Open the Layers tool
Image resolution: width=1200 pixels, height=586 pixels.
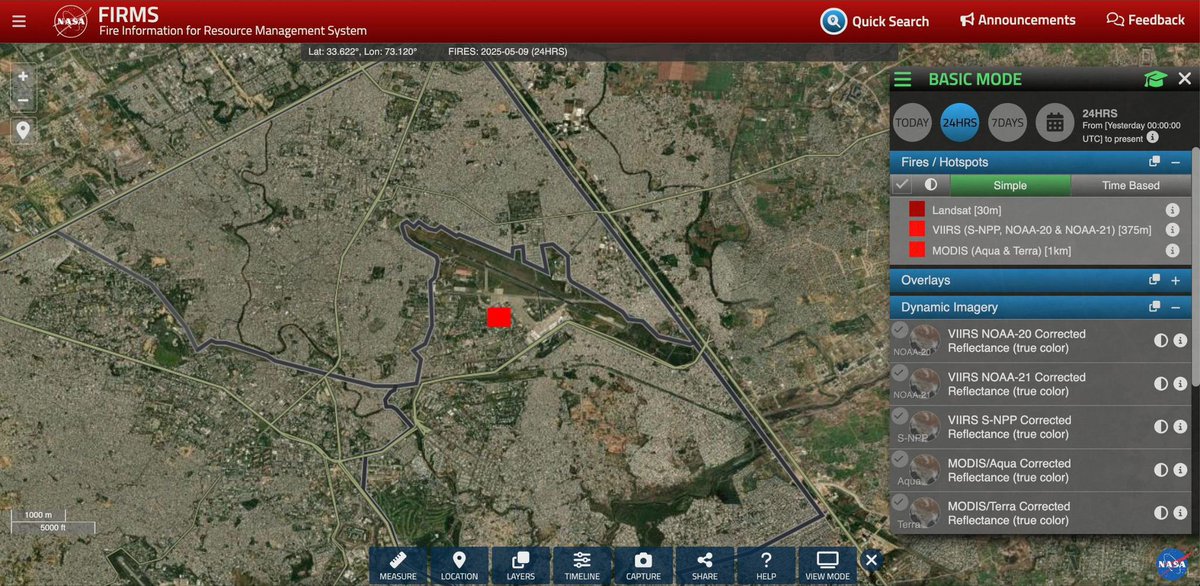(520, 566)
